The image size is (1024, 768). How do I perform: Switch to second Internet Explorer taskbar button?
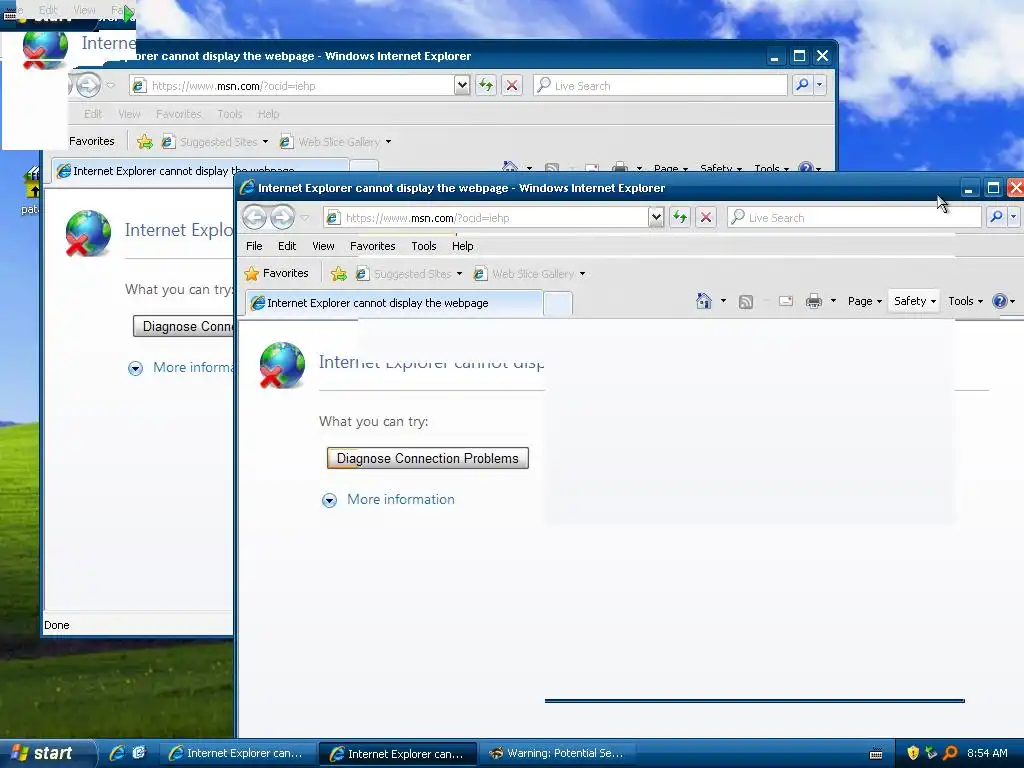(x=398, y=754)
